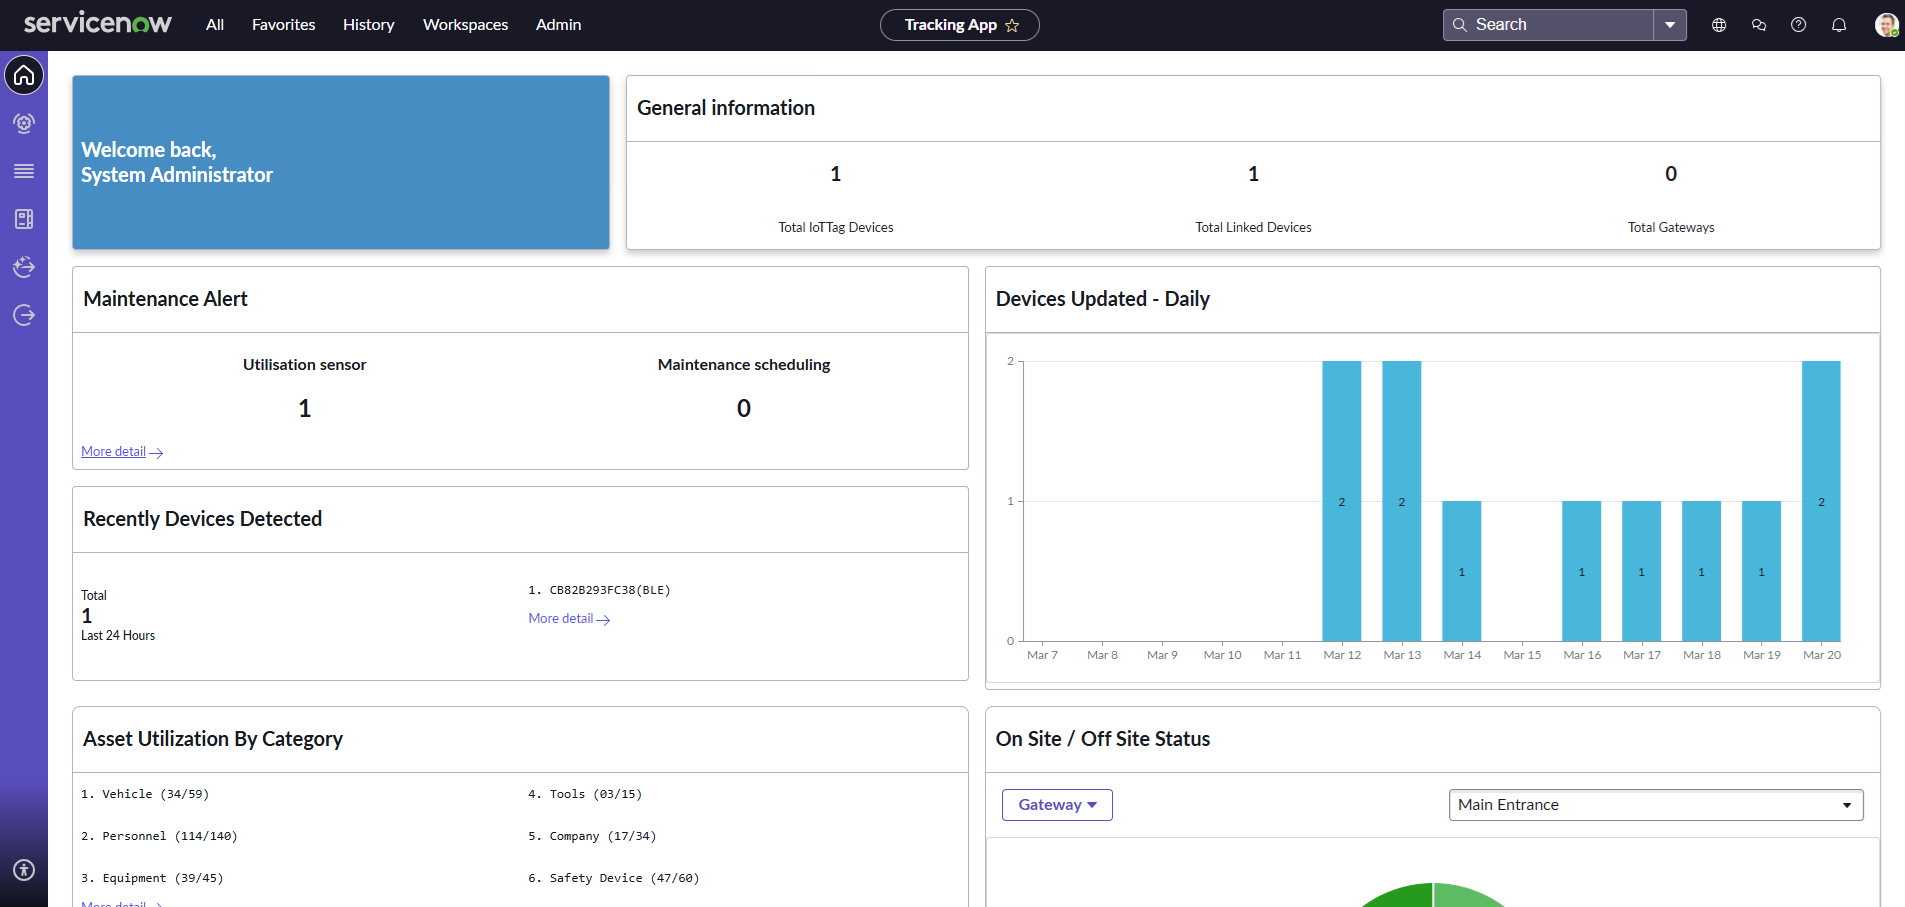The width and height of the screenshot is (1905, 907).
Task: Open the Admin menu
Action: pos(558,25)
